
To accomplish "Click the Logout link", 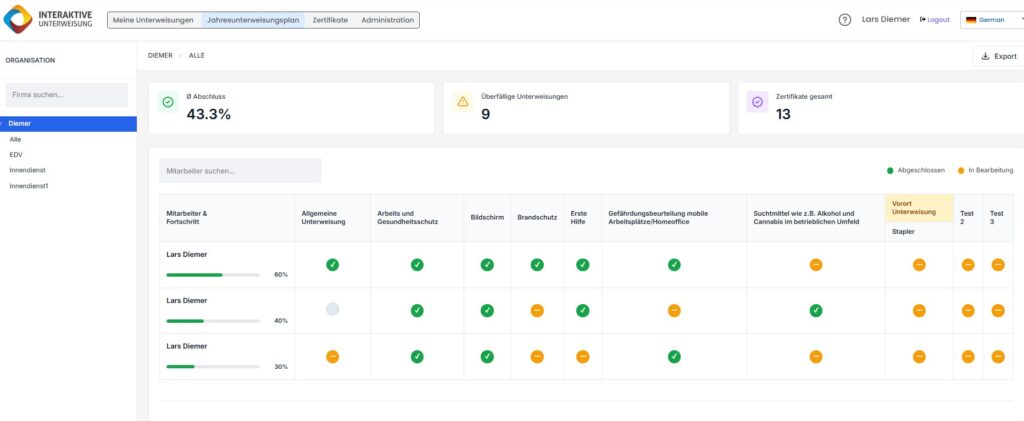I will click(x=934, y=20).
